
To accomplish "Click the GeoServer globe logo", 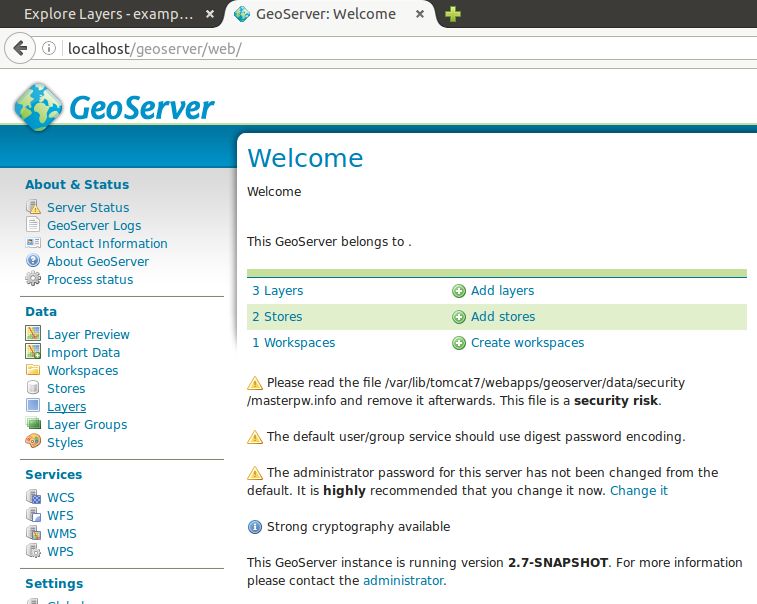I will tap(38, 107).
